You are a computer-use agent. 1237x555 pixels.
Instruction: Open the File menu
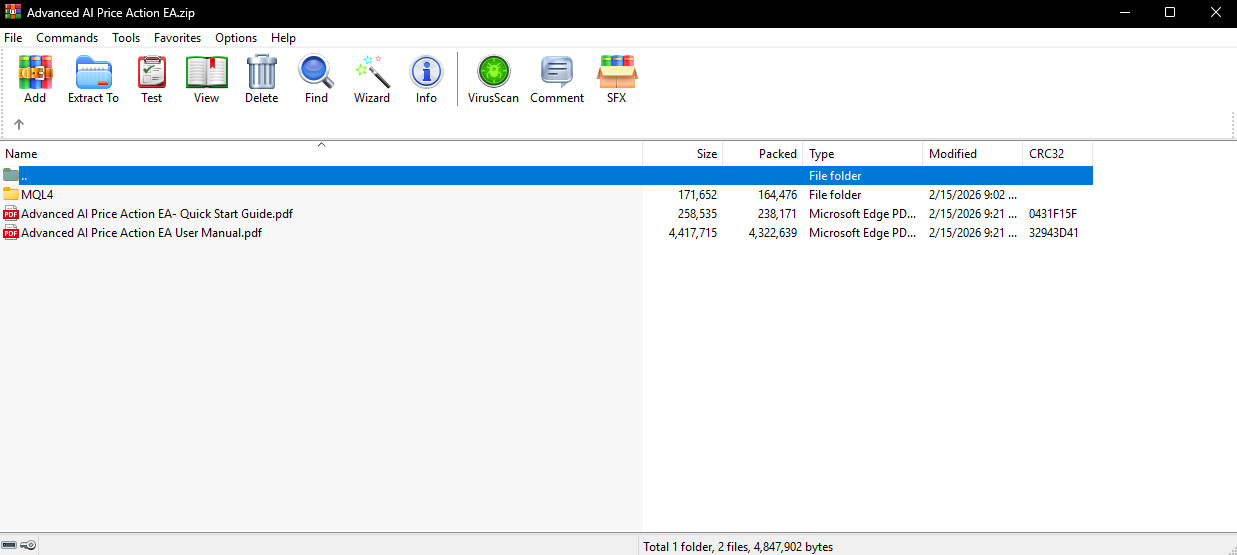tap(13, 38)
